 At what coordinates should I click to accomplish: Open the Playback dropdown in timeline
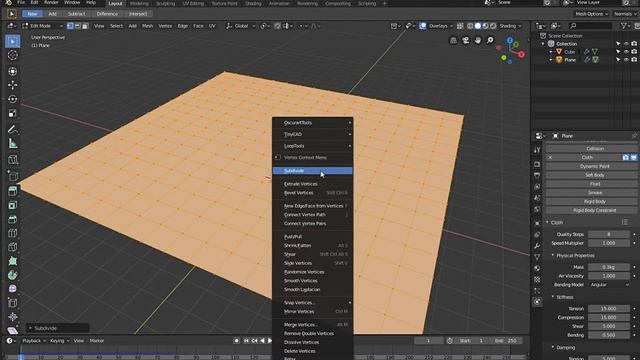[x=33, y=340]
